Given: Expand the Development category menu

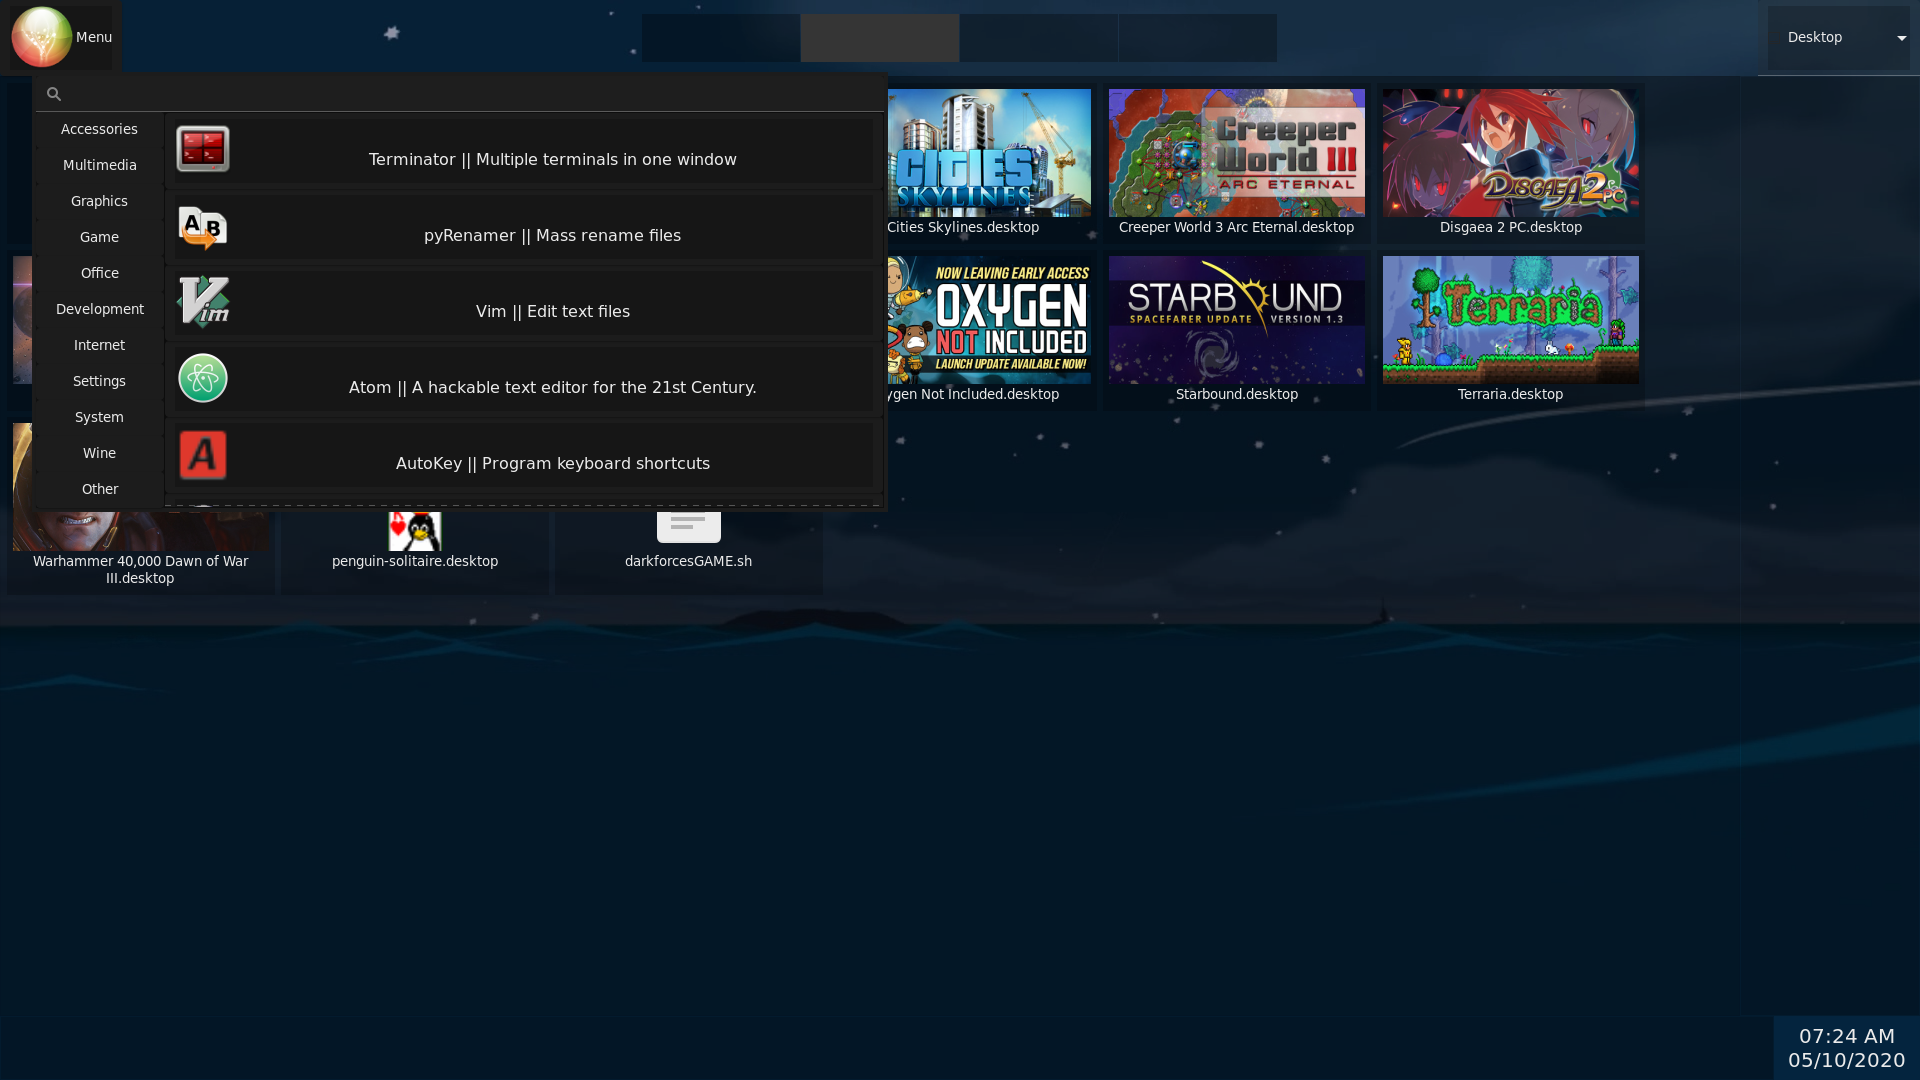Looking at the screenshot, I should (99, 309).
